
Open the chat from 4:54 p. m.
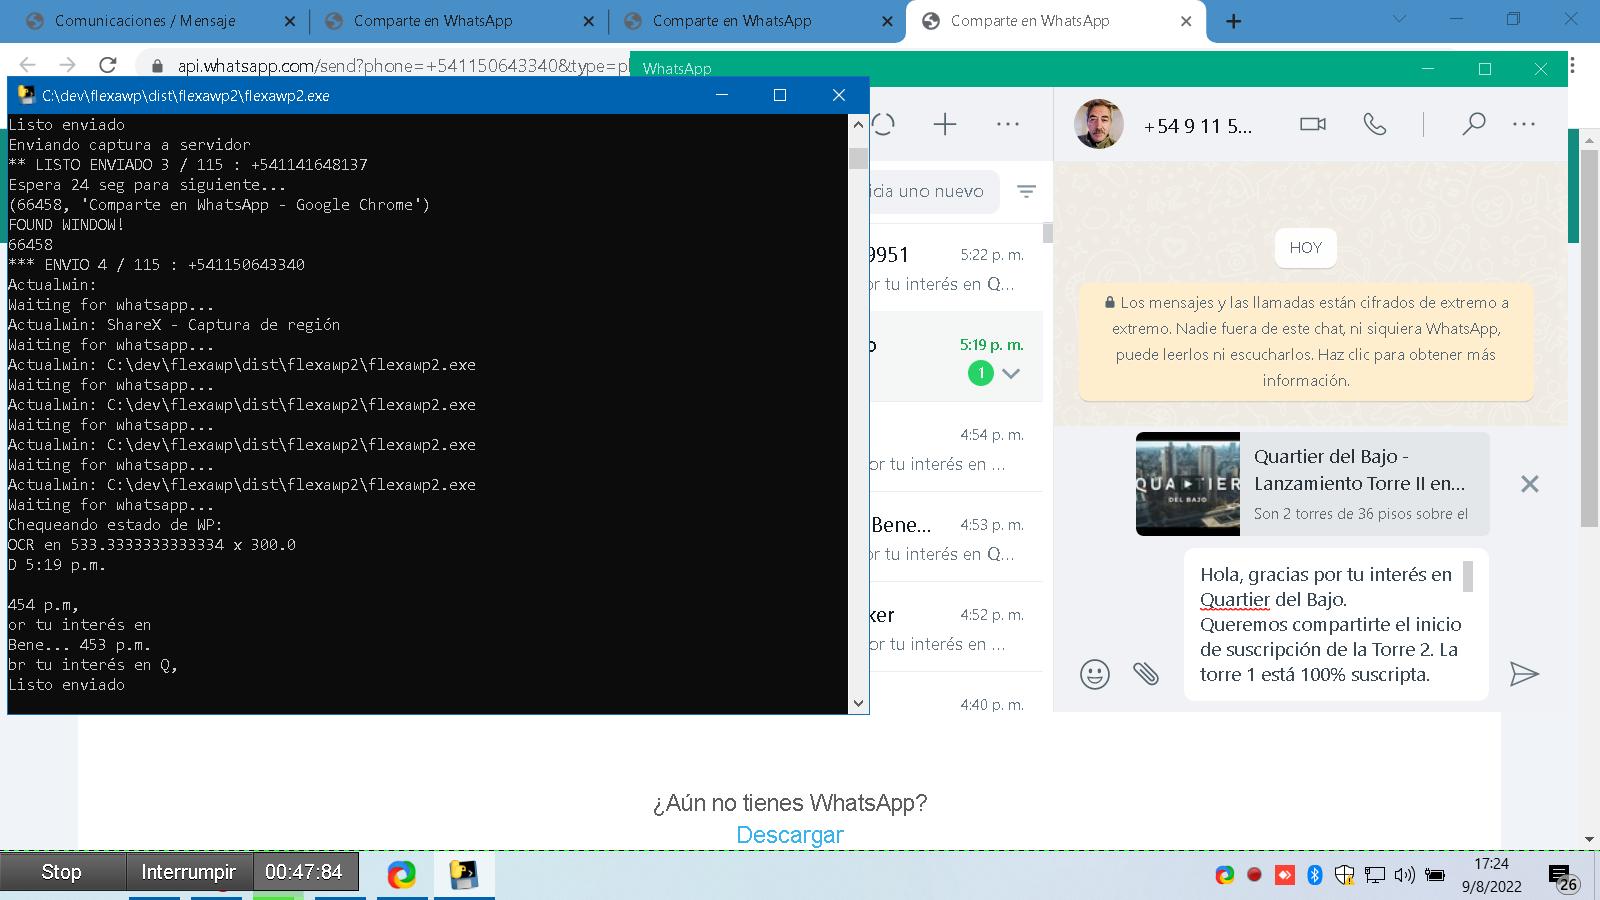[956, 449]
